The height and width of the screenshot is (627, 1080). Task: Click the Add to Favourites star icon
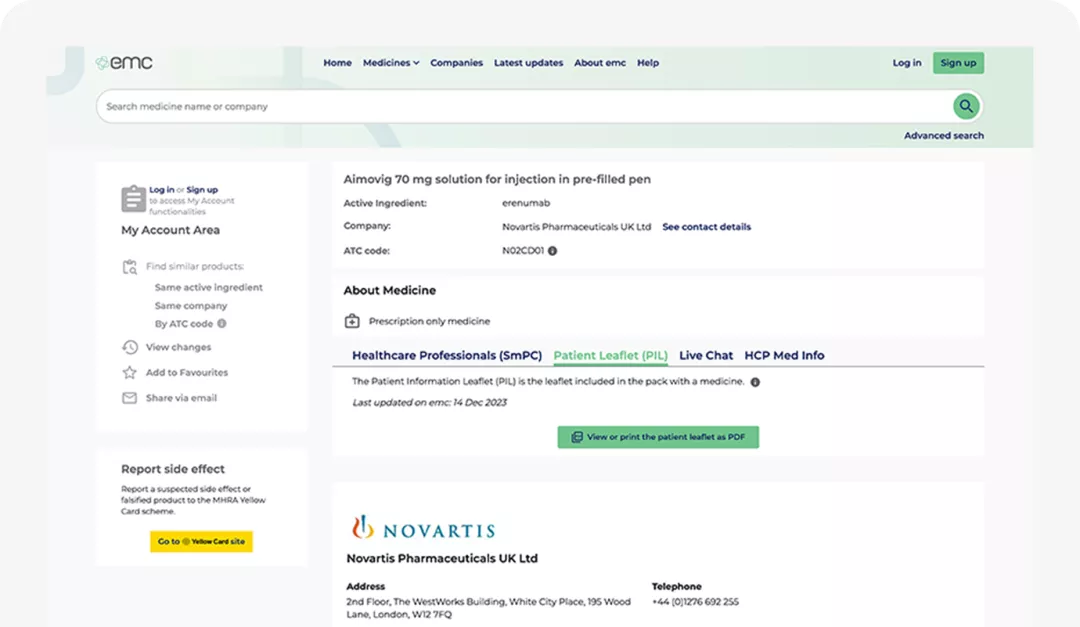130,373
